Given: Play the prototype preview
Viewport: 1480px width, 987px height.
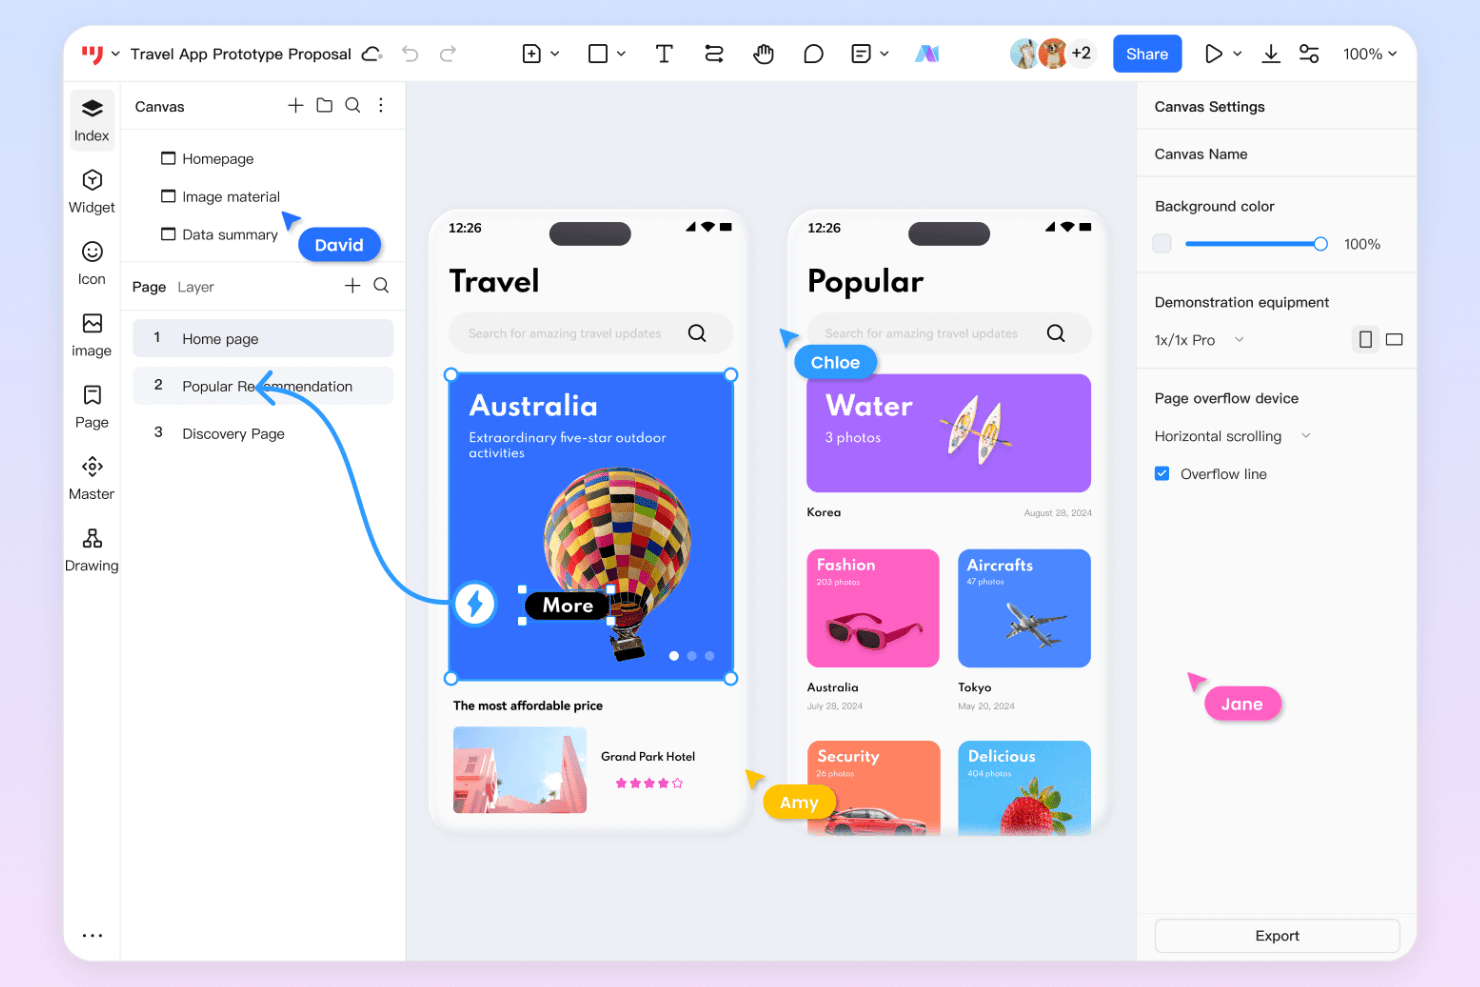Looking at the screenshot, I should click(1213, 54).
